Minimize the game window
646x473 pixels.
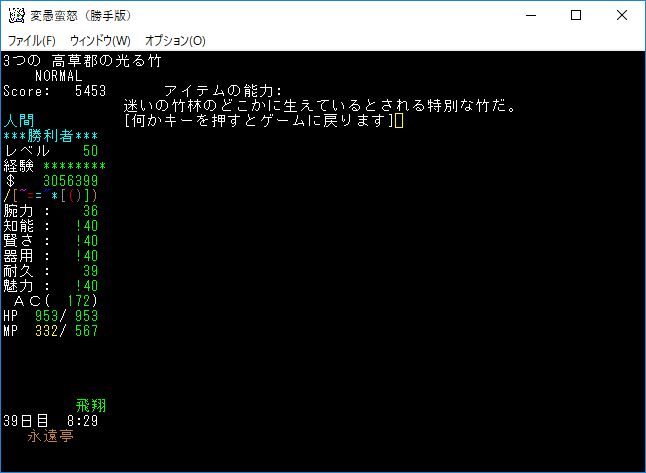coord(530,16)
